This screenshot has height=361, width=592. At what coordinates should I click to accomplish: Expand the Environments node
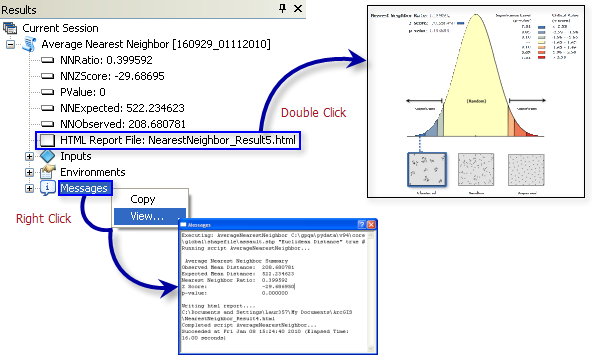(x=29, y=172)
